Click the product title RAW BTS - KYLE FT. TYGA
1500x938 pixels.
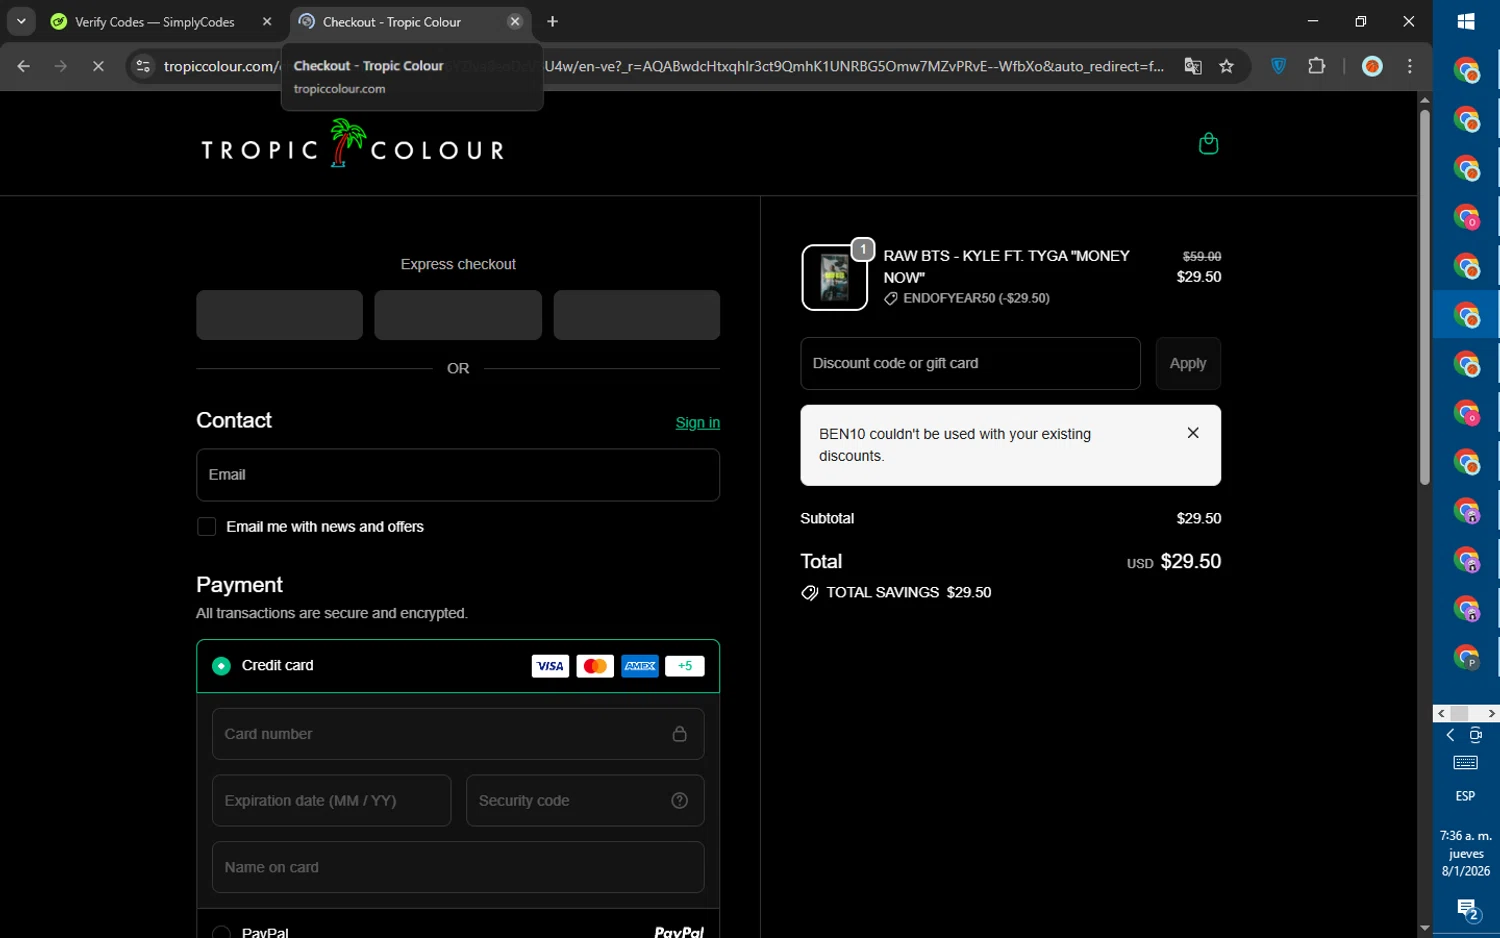(x=1007, y=266)
